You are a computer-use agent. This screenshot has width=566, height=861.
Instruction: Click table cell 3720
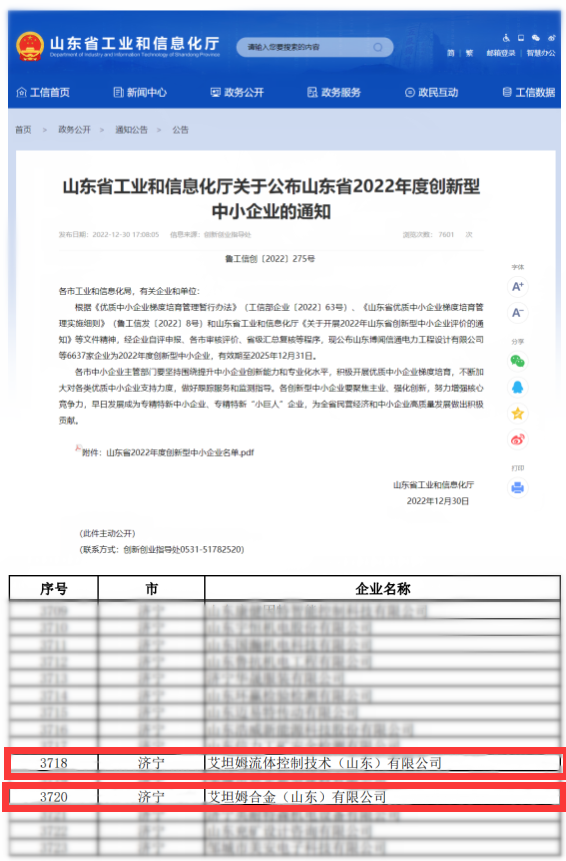(x=53, y=797)
